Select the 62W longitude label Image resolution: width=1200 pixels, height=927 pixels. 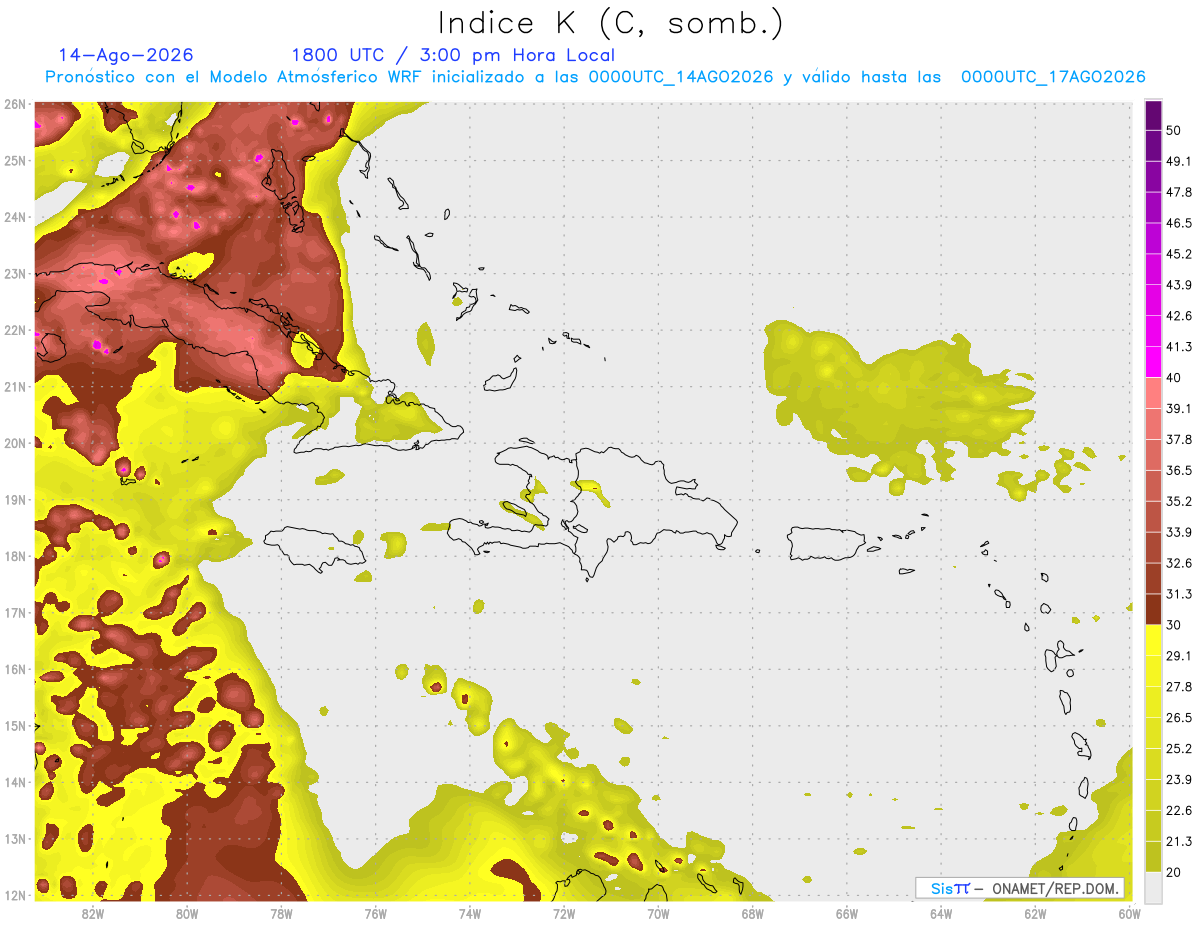click(x=1035, y=913)
